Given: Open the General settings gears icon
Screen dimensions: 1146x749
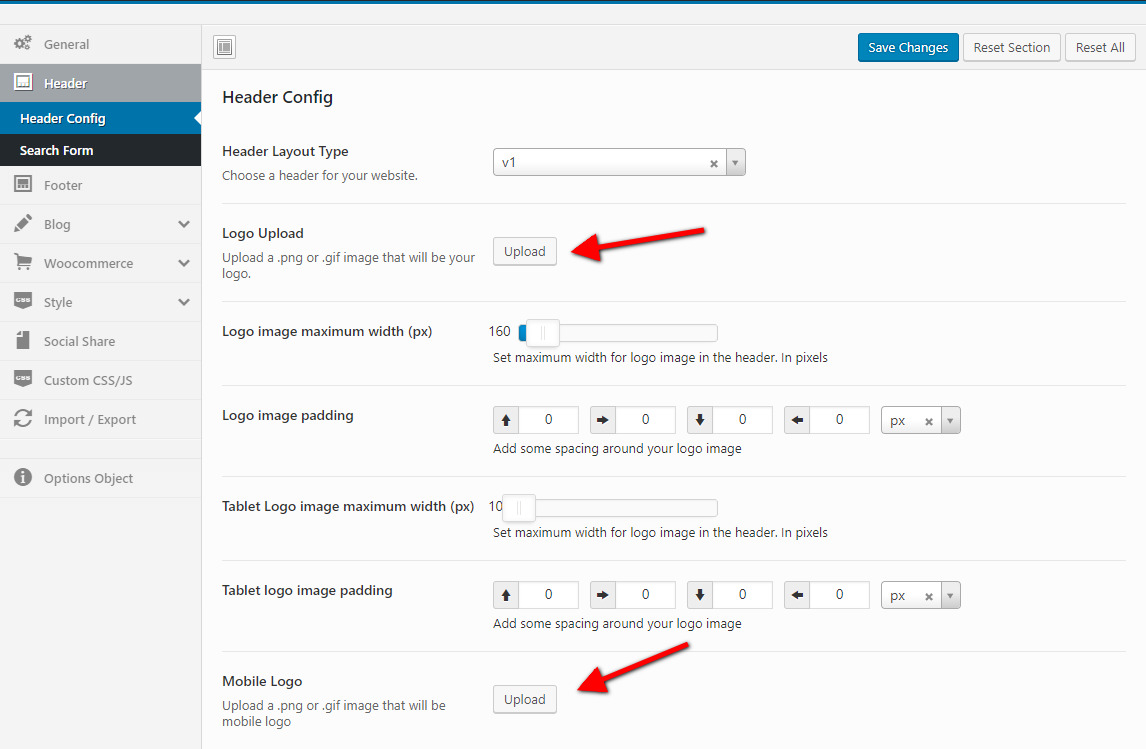Looking at the screenshot, I should coord(22,44).
